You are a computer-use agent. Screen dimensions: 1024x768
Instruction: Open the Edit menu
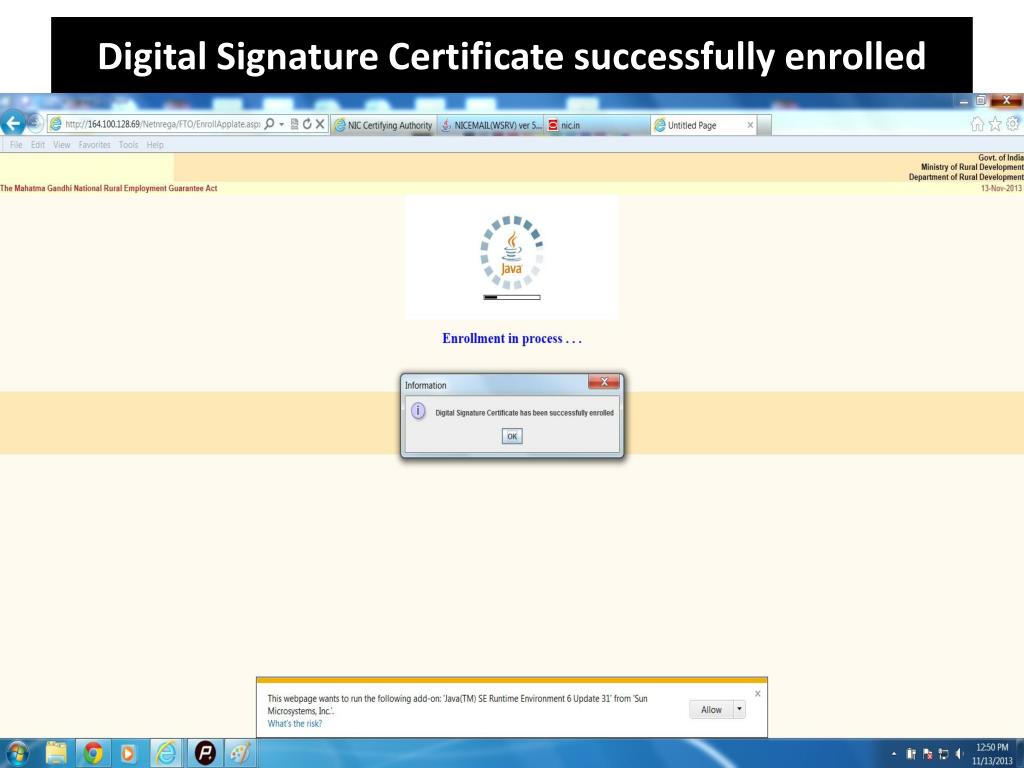tap(38, 145)
